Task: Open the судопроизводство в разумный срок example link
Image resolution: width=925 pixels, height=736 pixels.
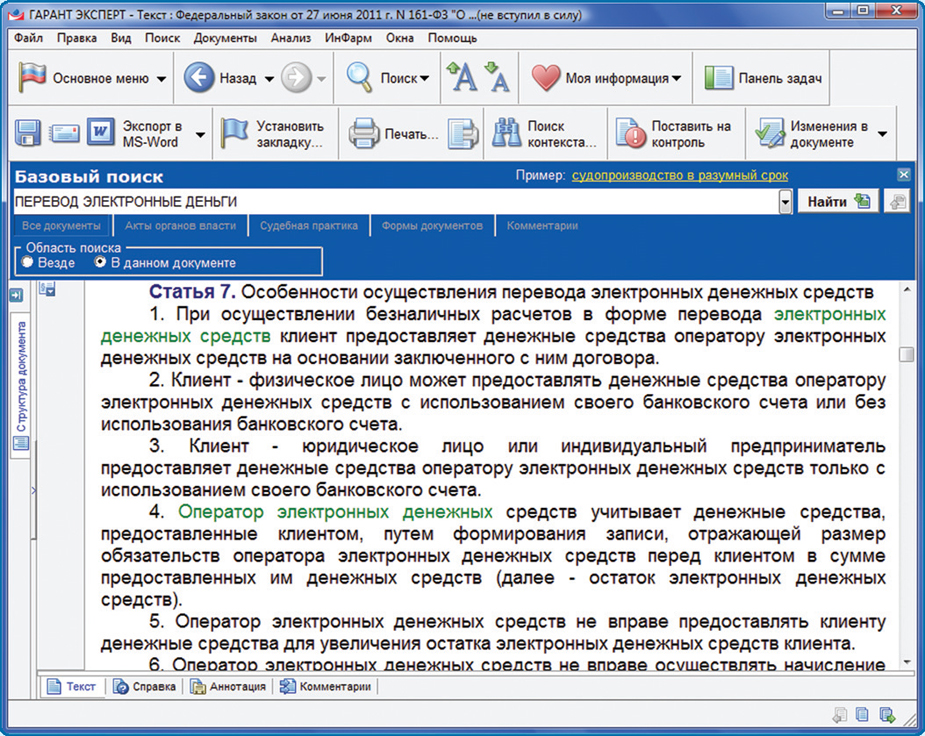Action: point(679,176)
